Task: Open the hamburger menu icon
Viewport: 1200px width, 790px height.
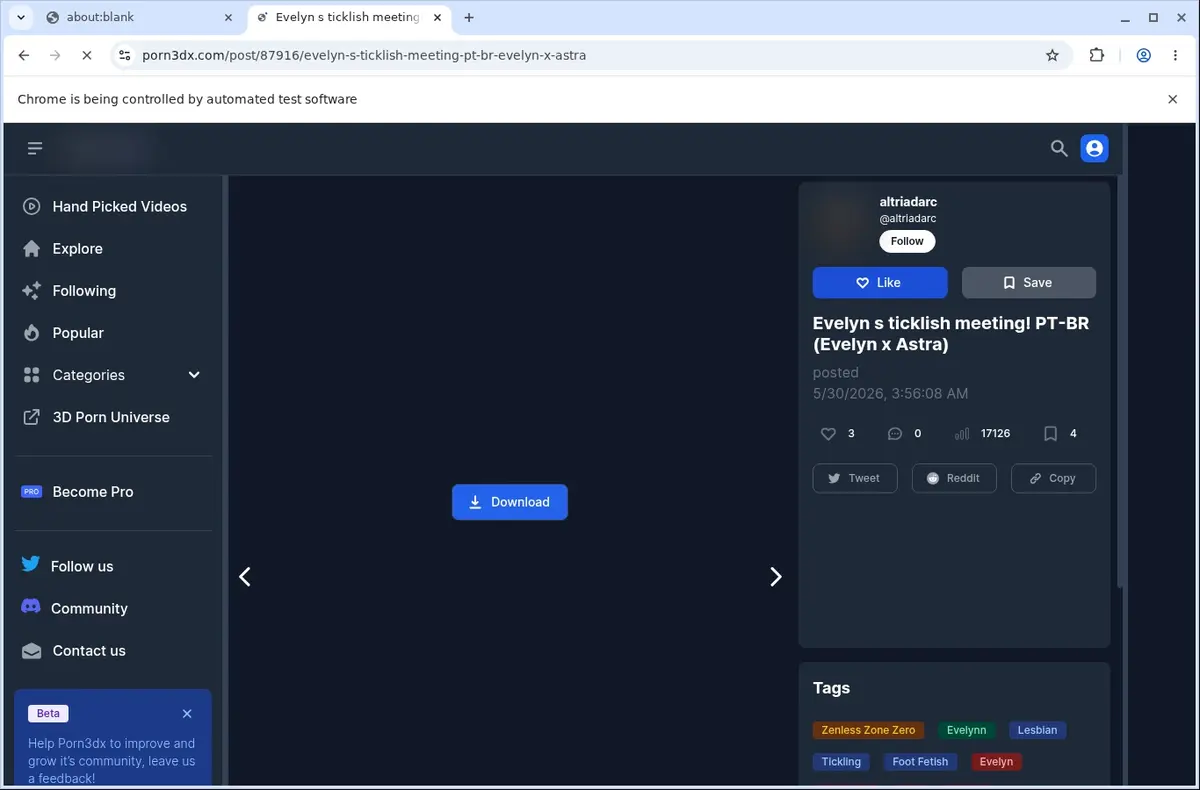Action: tap(35, 149)
